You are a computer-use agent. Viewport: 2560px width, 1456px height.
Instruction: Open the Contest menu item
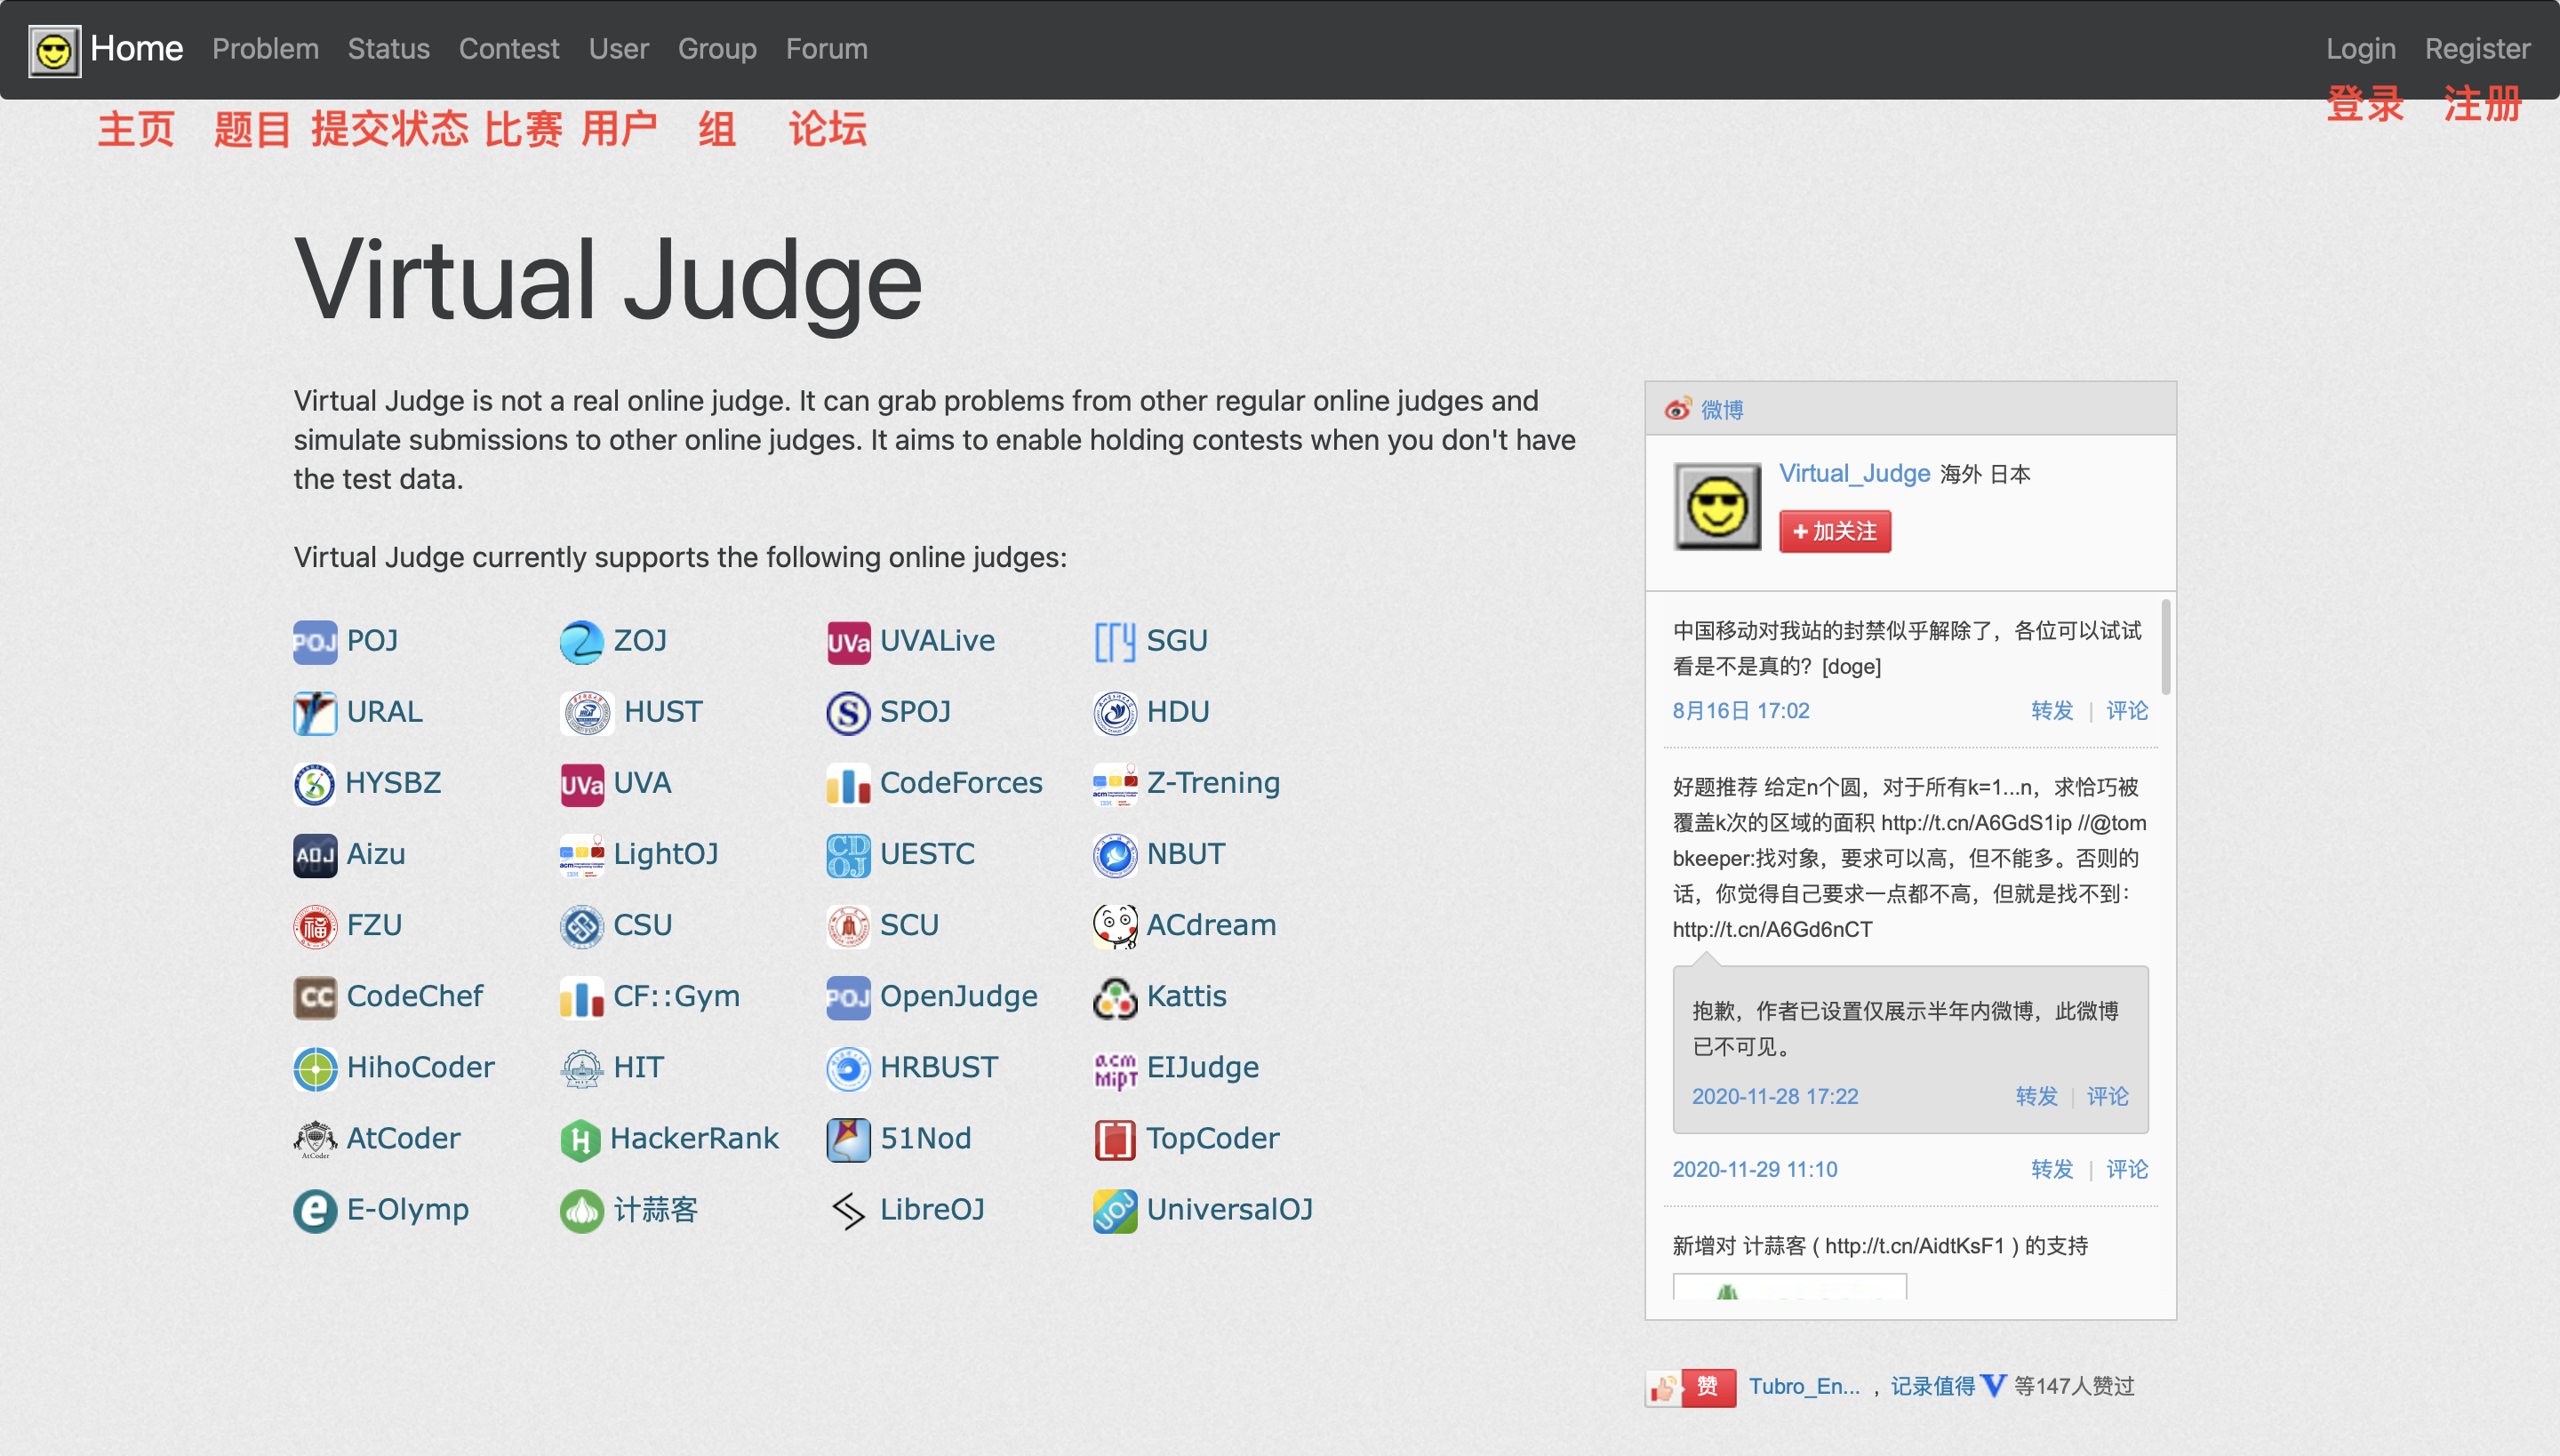[x=508, y=49]
